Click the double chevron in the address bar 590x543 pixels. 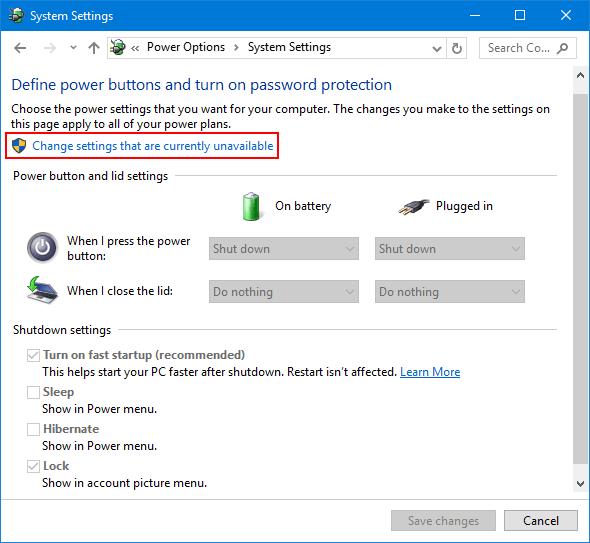coord(135,48)
